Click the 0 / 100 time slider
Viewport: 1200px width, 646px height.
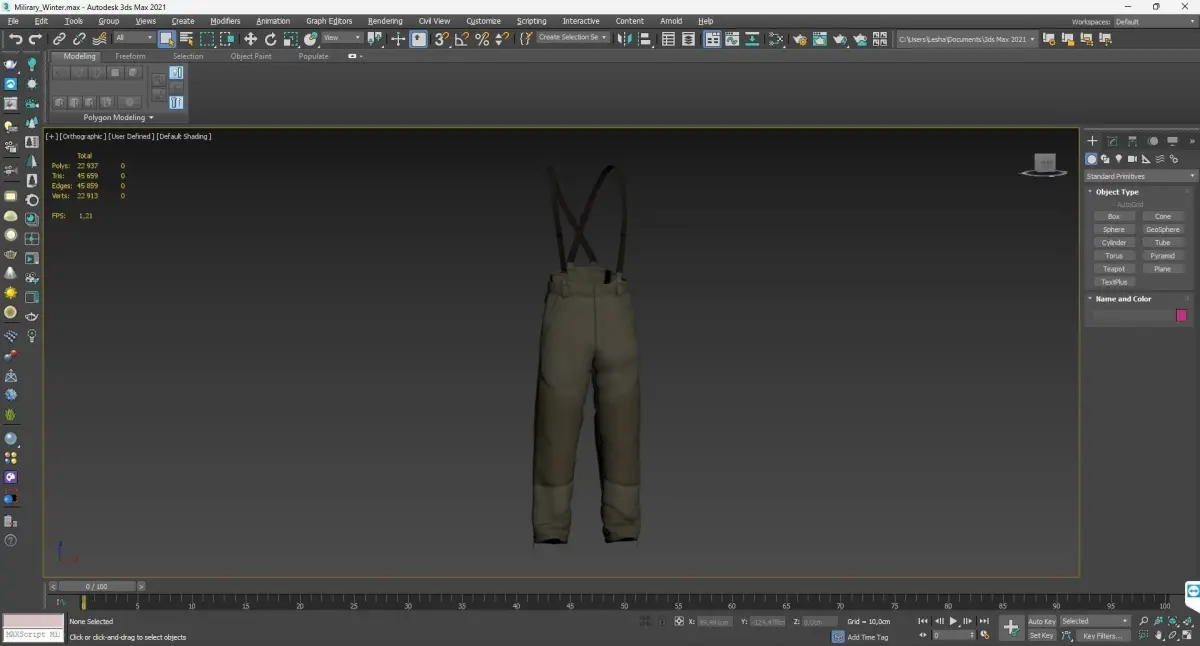[97, 586]
